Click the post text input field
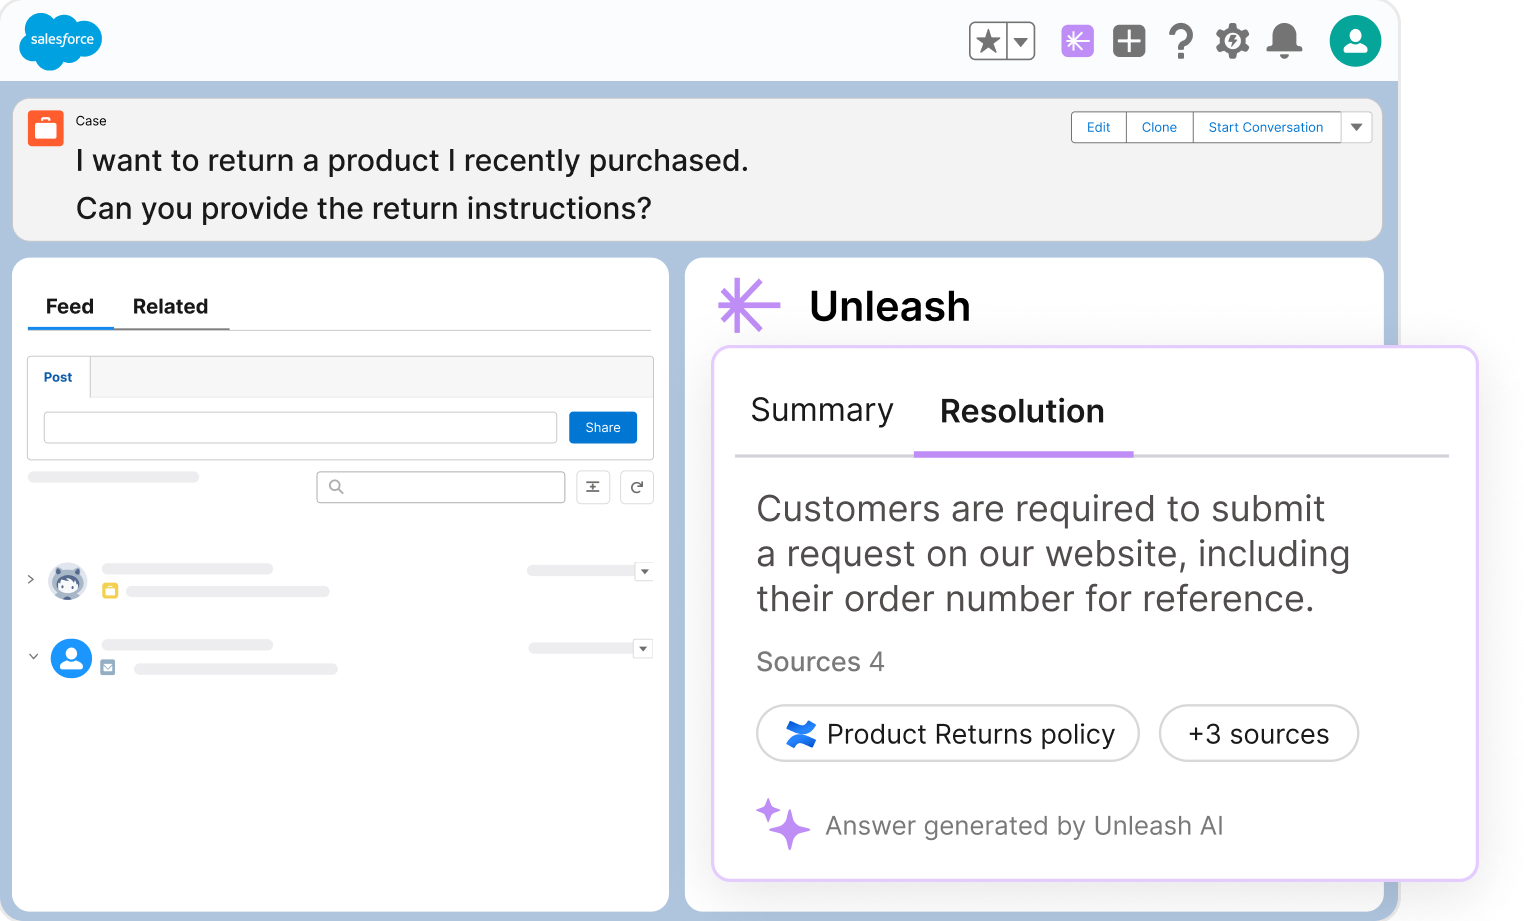The width and height of the screenshot is (1524, 921). pyautogui.click(x=300, y=427)
